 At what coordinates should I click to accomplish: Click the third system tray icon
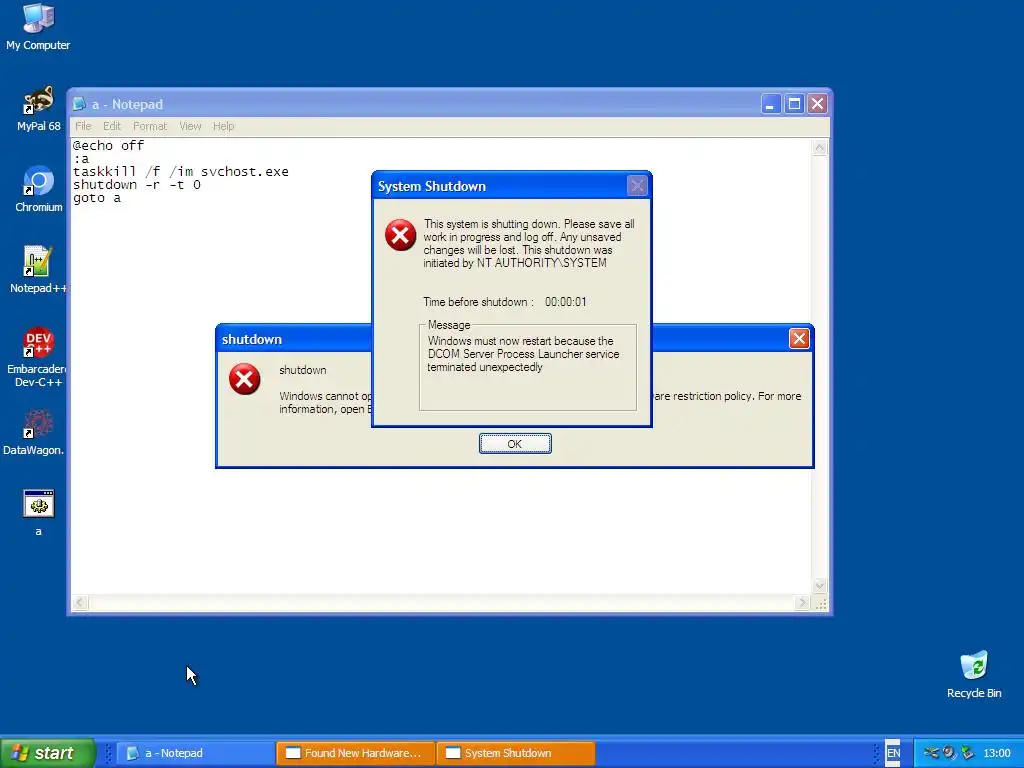click(x=967, y=753)
